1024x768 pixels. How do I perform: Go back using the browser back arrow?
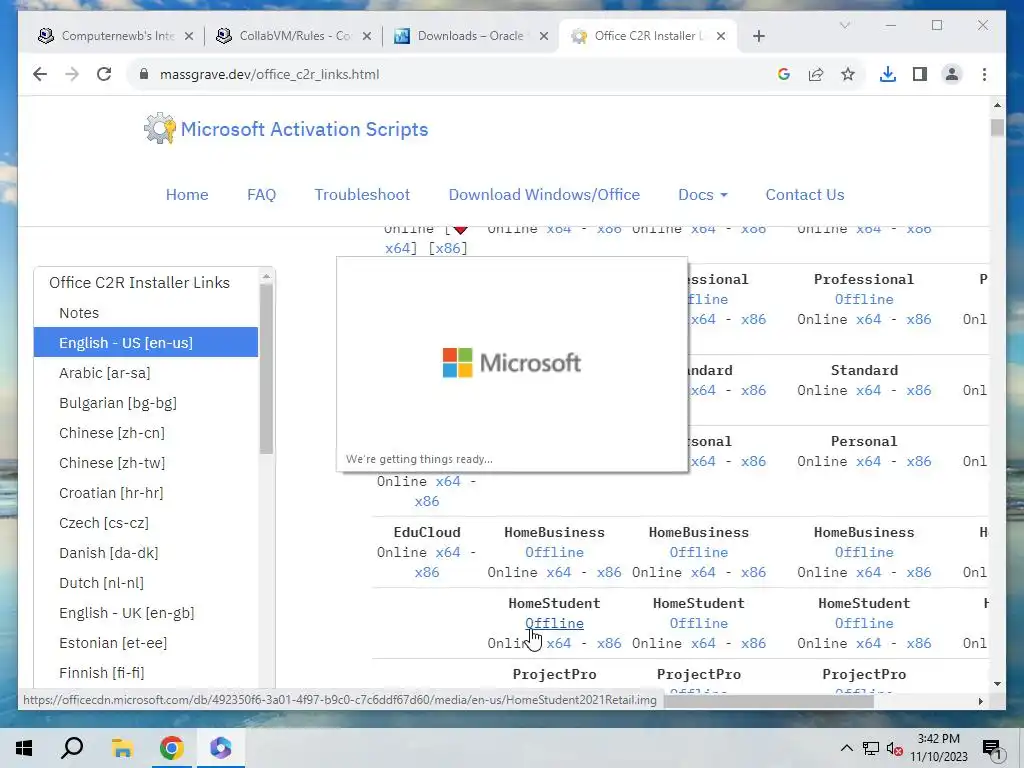point(40,74)
